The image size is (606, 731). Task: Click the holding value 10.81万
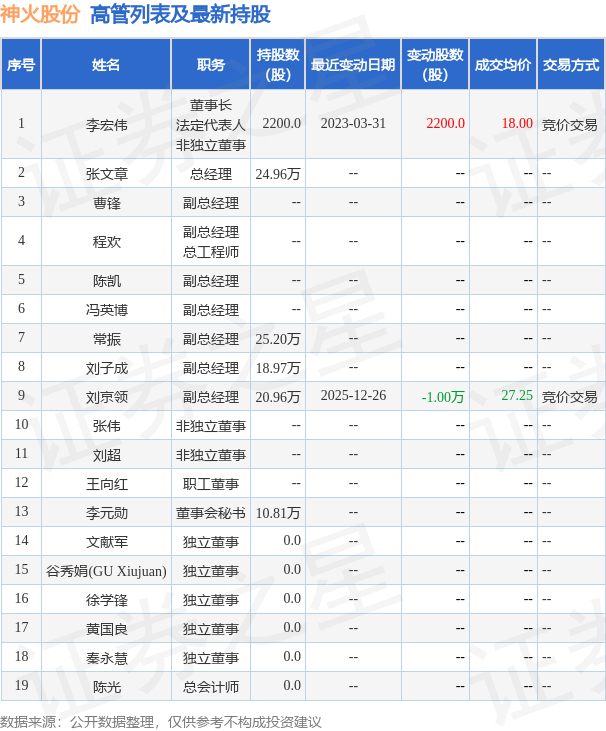click(x=278, y=513)
